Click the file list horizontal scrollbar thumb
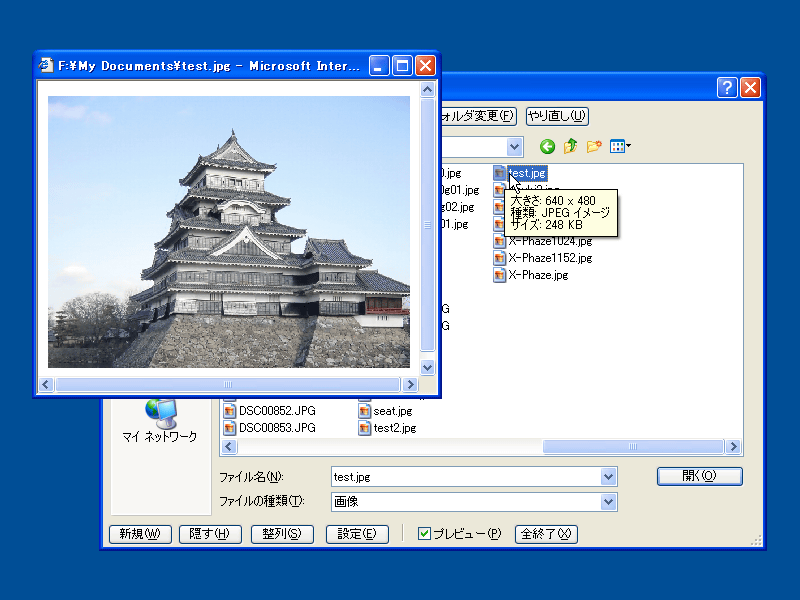Viewport: 800px width, 600px height. [633, 447]
